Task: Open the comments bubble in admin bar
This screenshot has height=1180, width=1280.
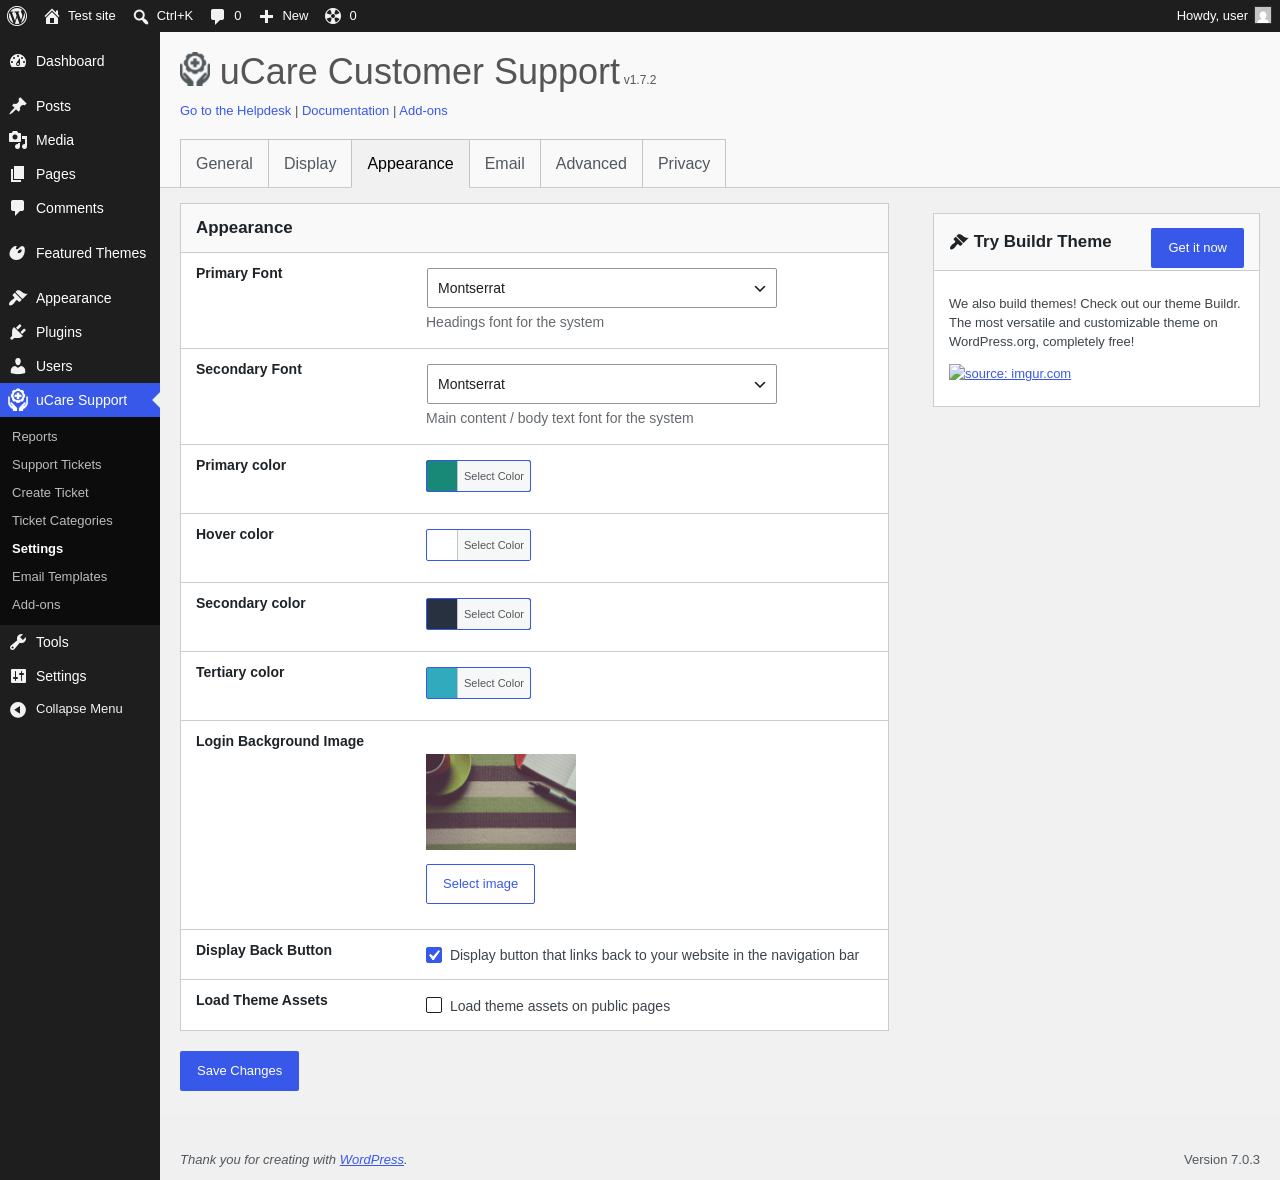Action: [x=218, y=16]
